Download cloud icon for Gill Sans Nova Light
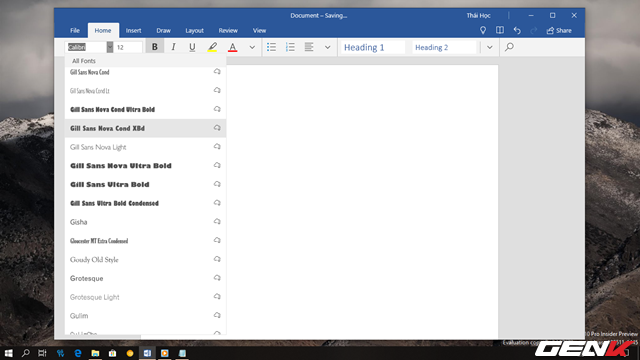 (x=217, y=147)
